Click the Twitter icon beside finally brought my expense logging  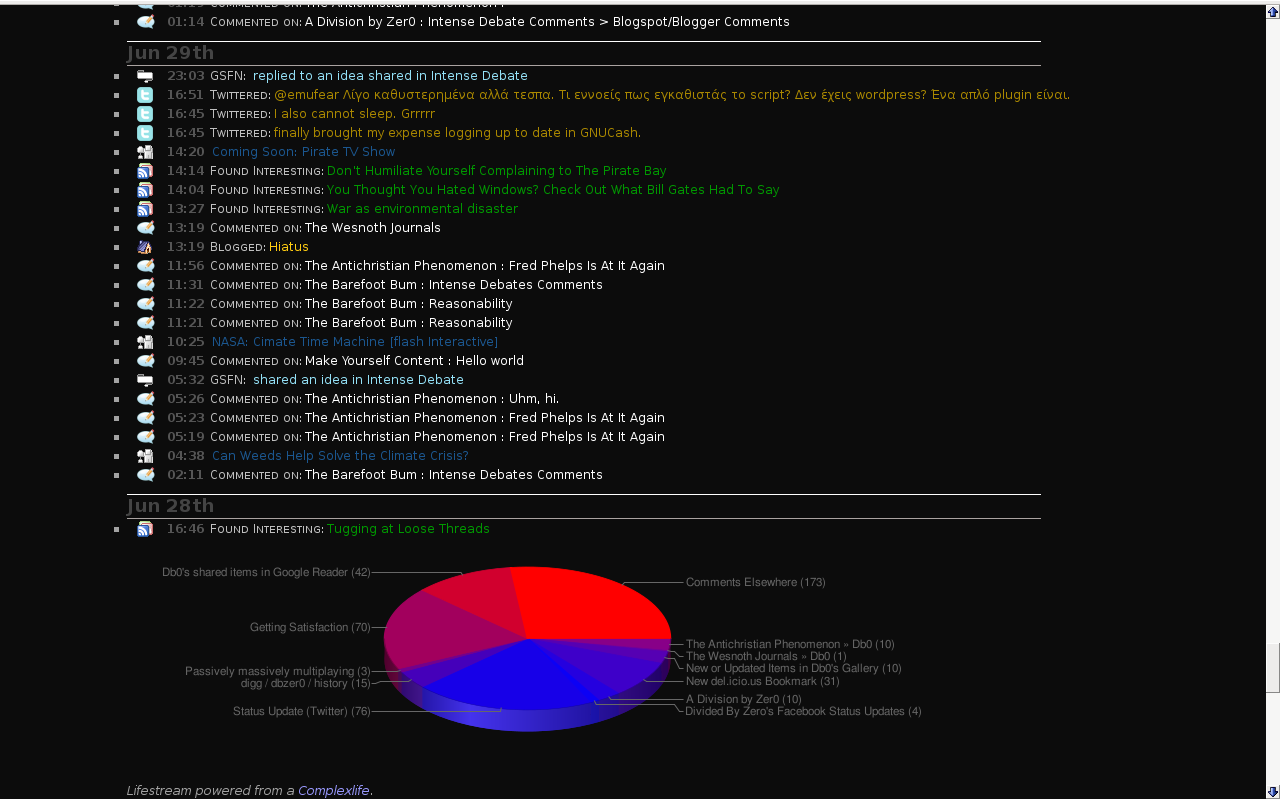(x=145, y=133)
